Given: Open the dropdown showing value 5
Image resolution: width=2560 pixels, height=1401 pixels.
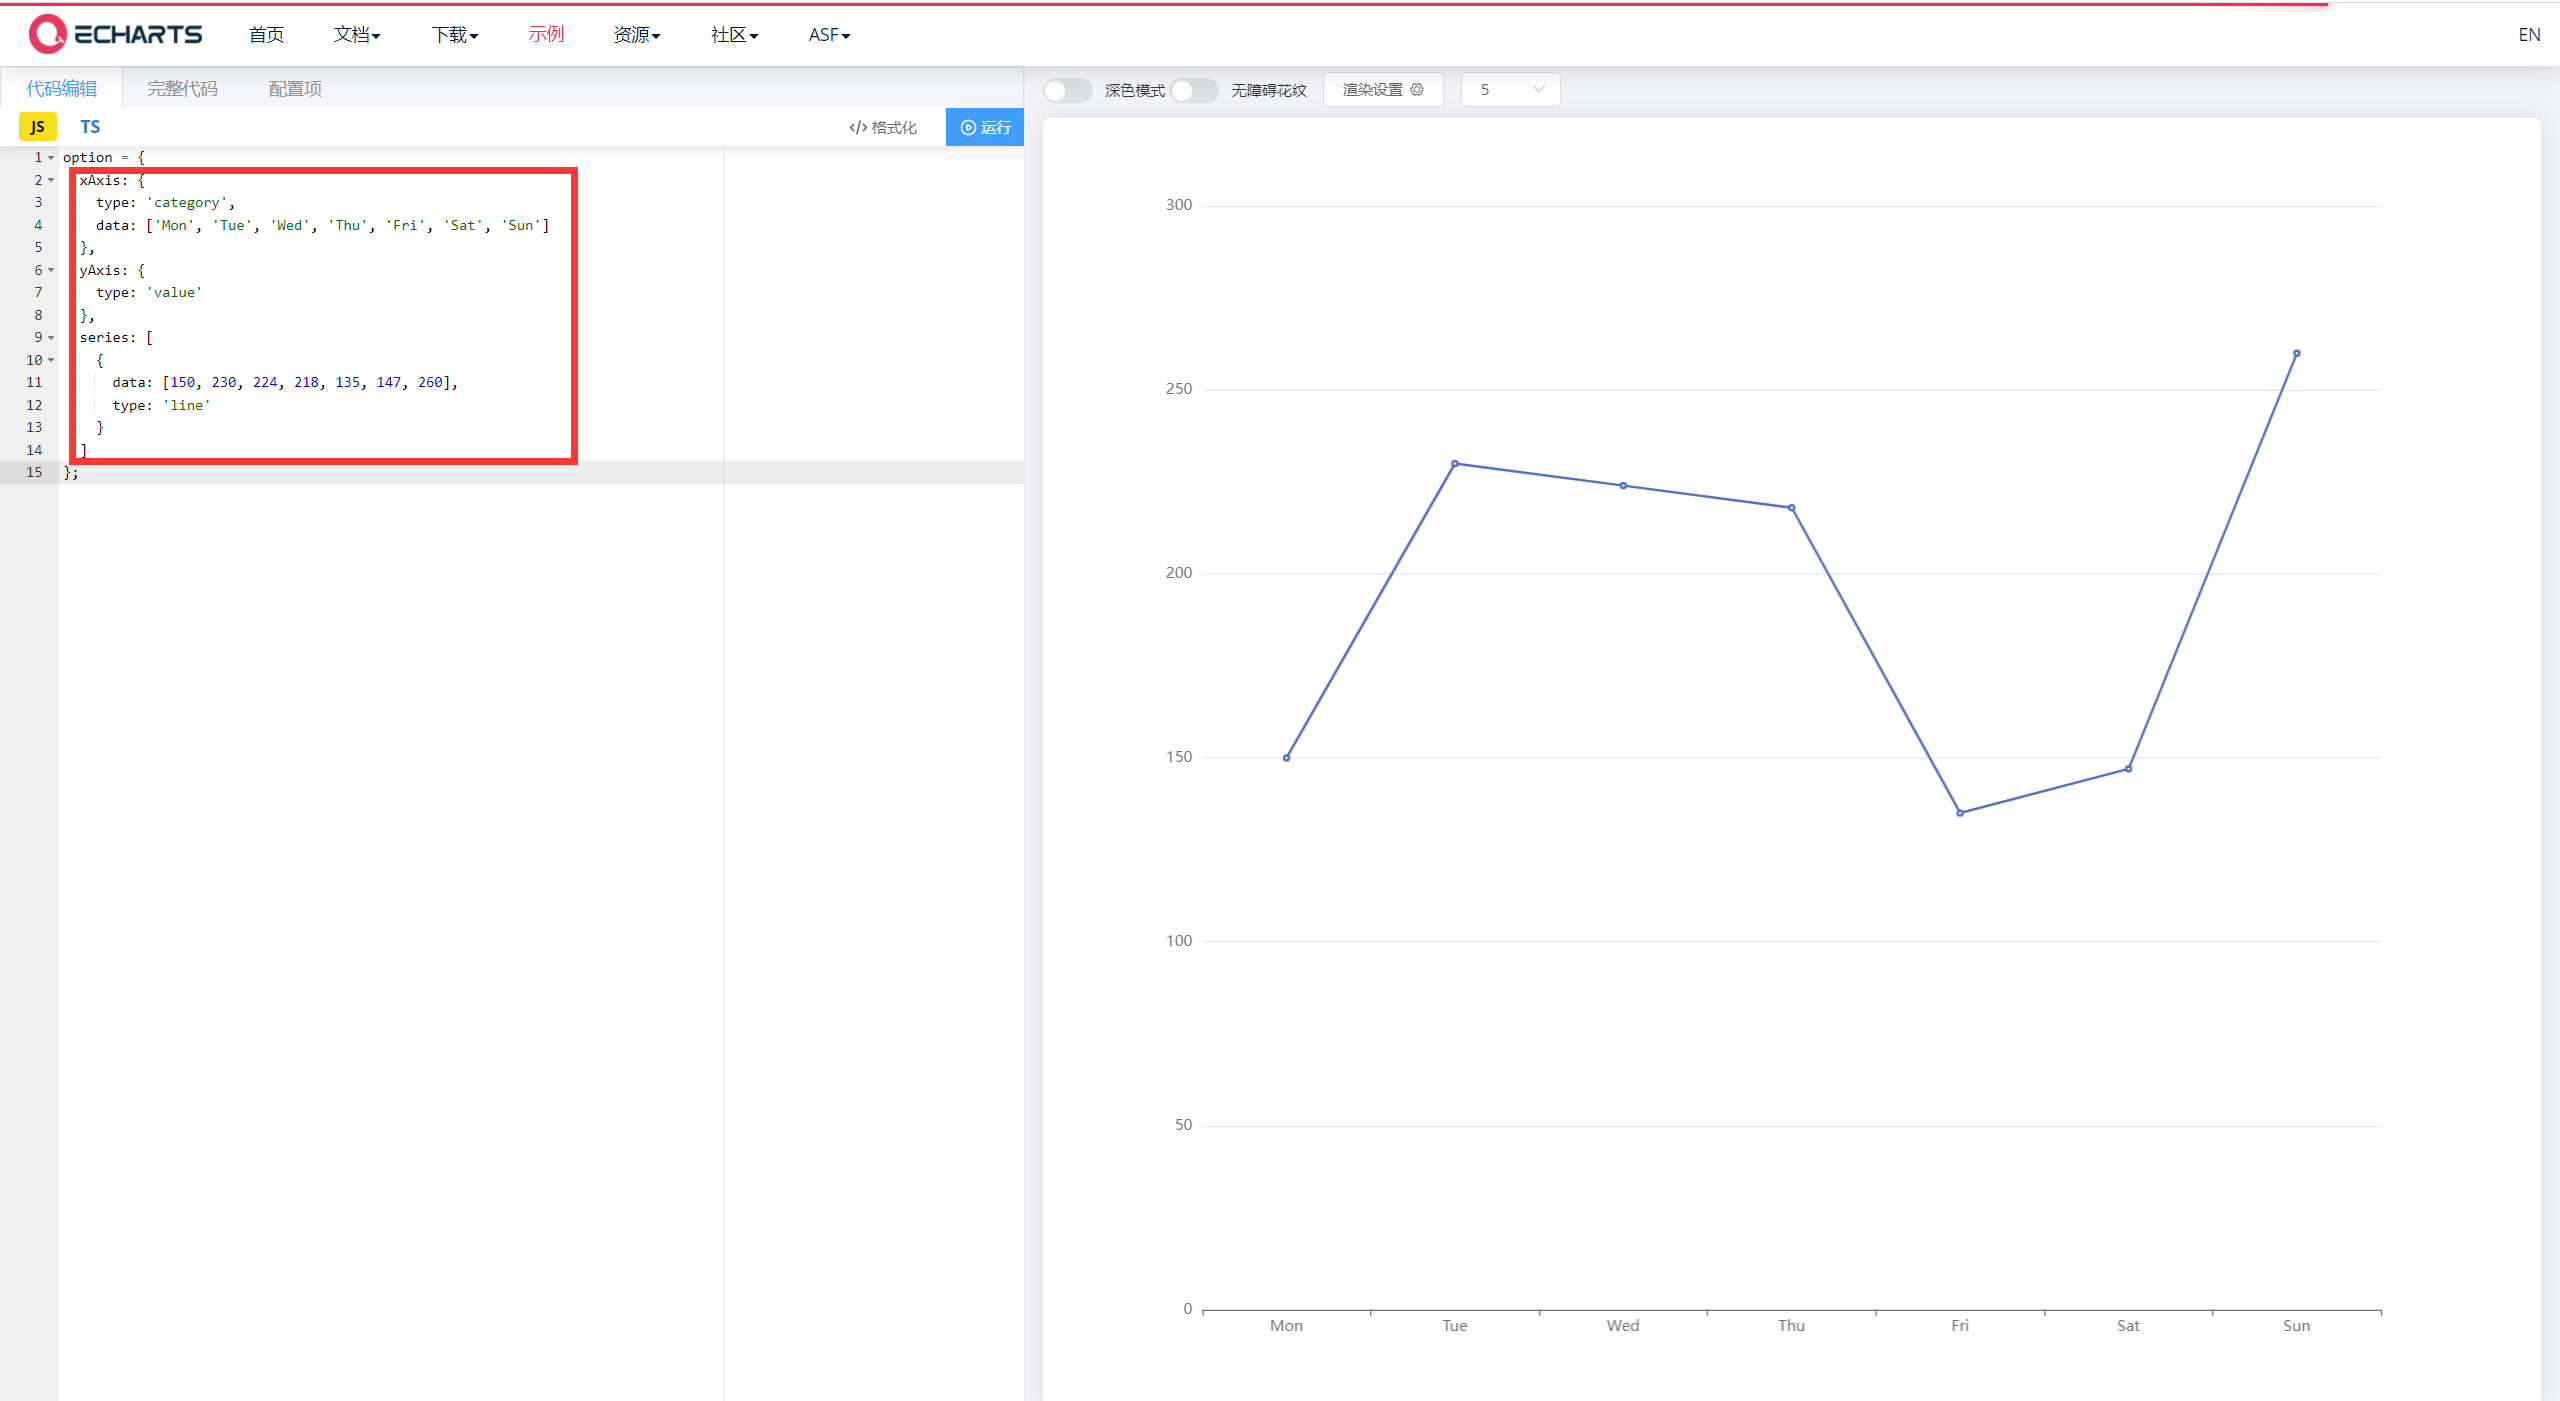Looking at the screenshot, I should coord(1510,90).
